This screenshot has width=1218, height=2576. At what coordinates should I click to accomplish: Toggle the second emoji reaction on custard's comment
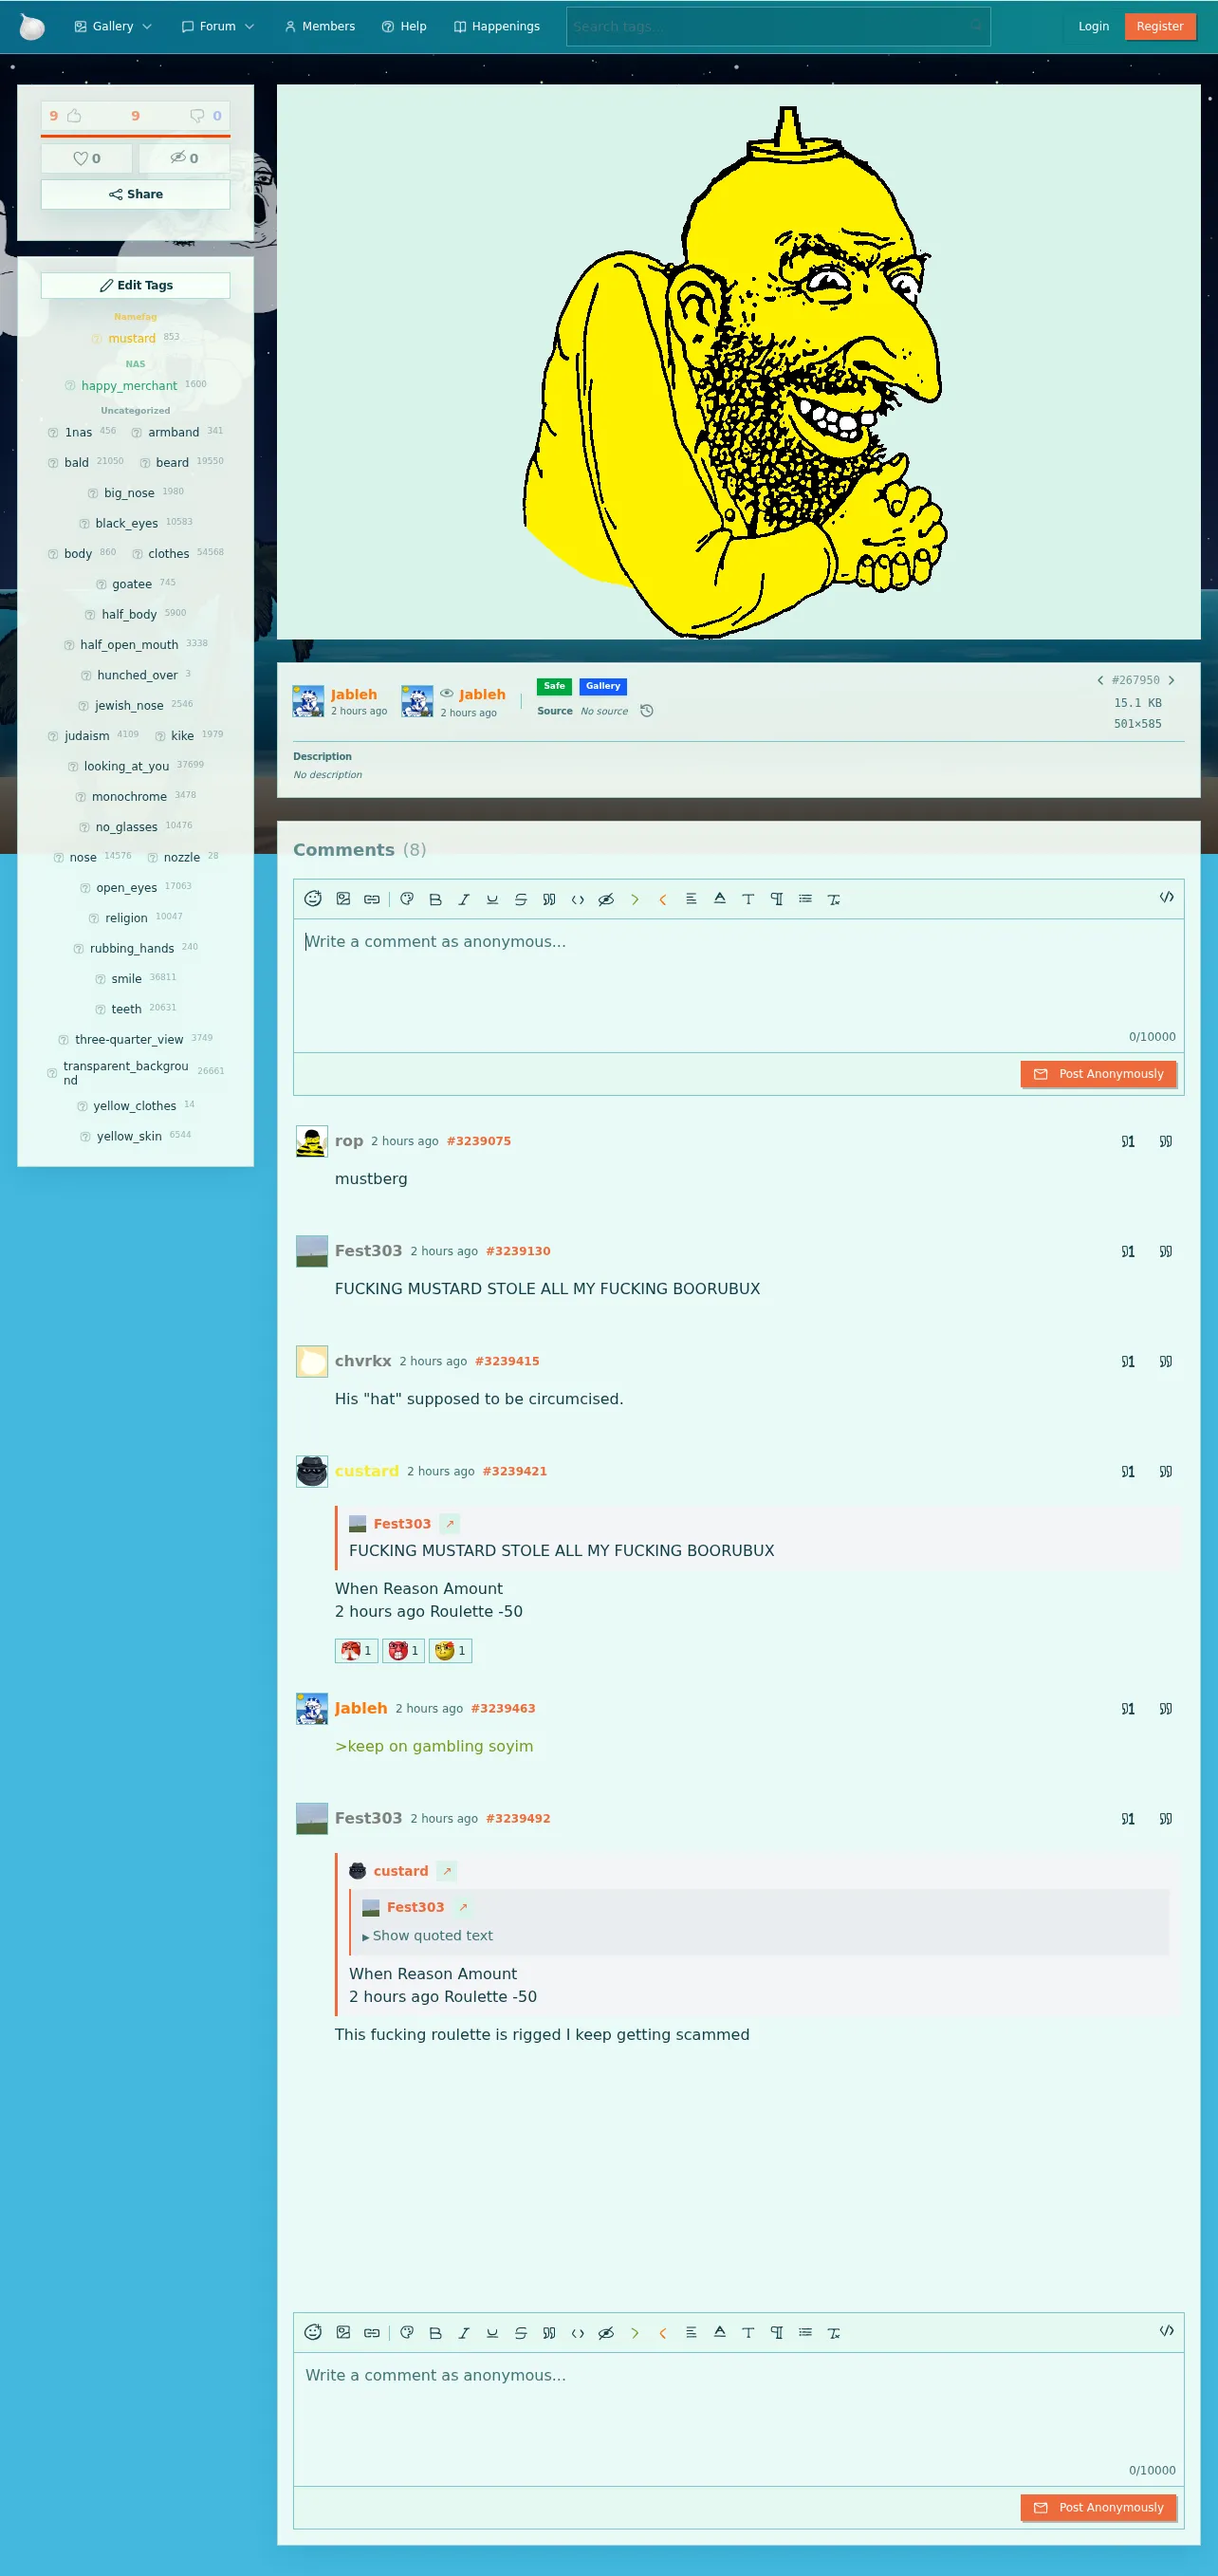pyautogui.click(x=403, y=1650)
